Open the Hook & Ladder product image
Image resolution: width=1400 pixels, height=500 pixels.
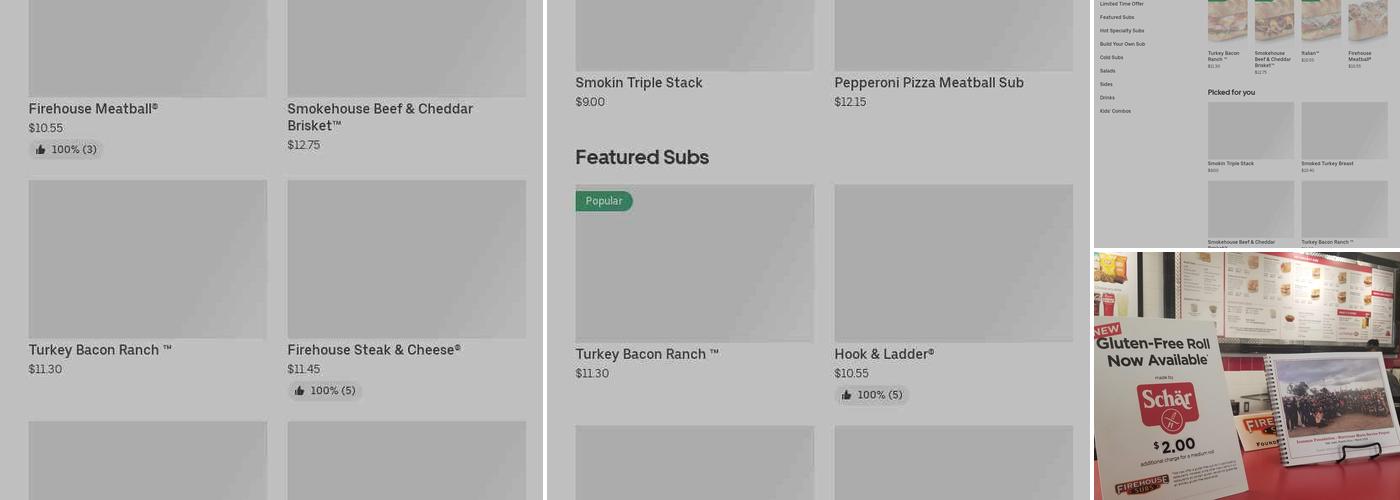pyautogui.click(x=953, y=262)
